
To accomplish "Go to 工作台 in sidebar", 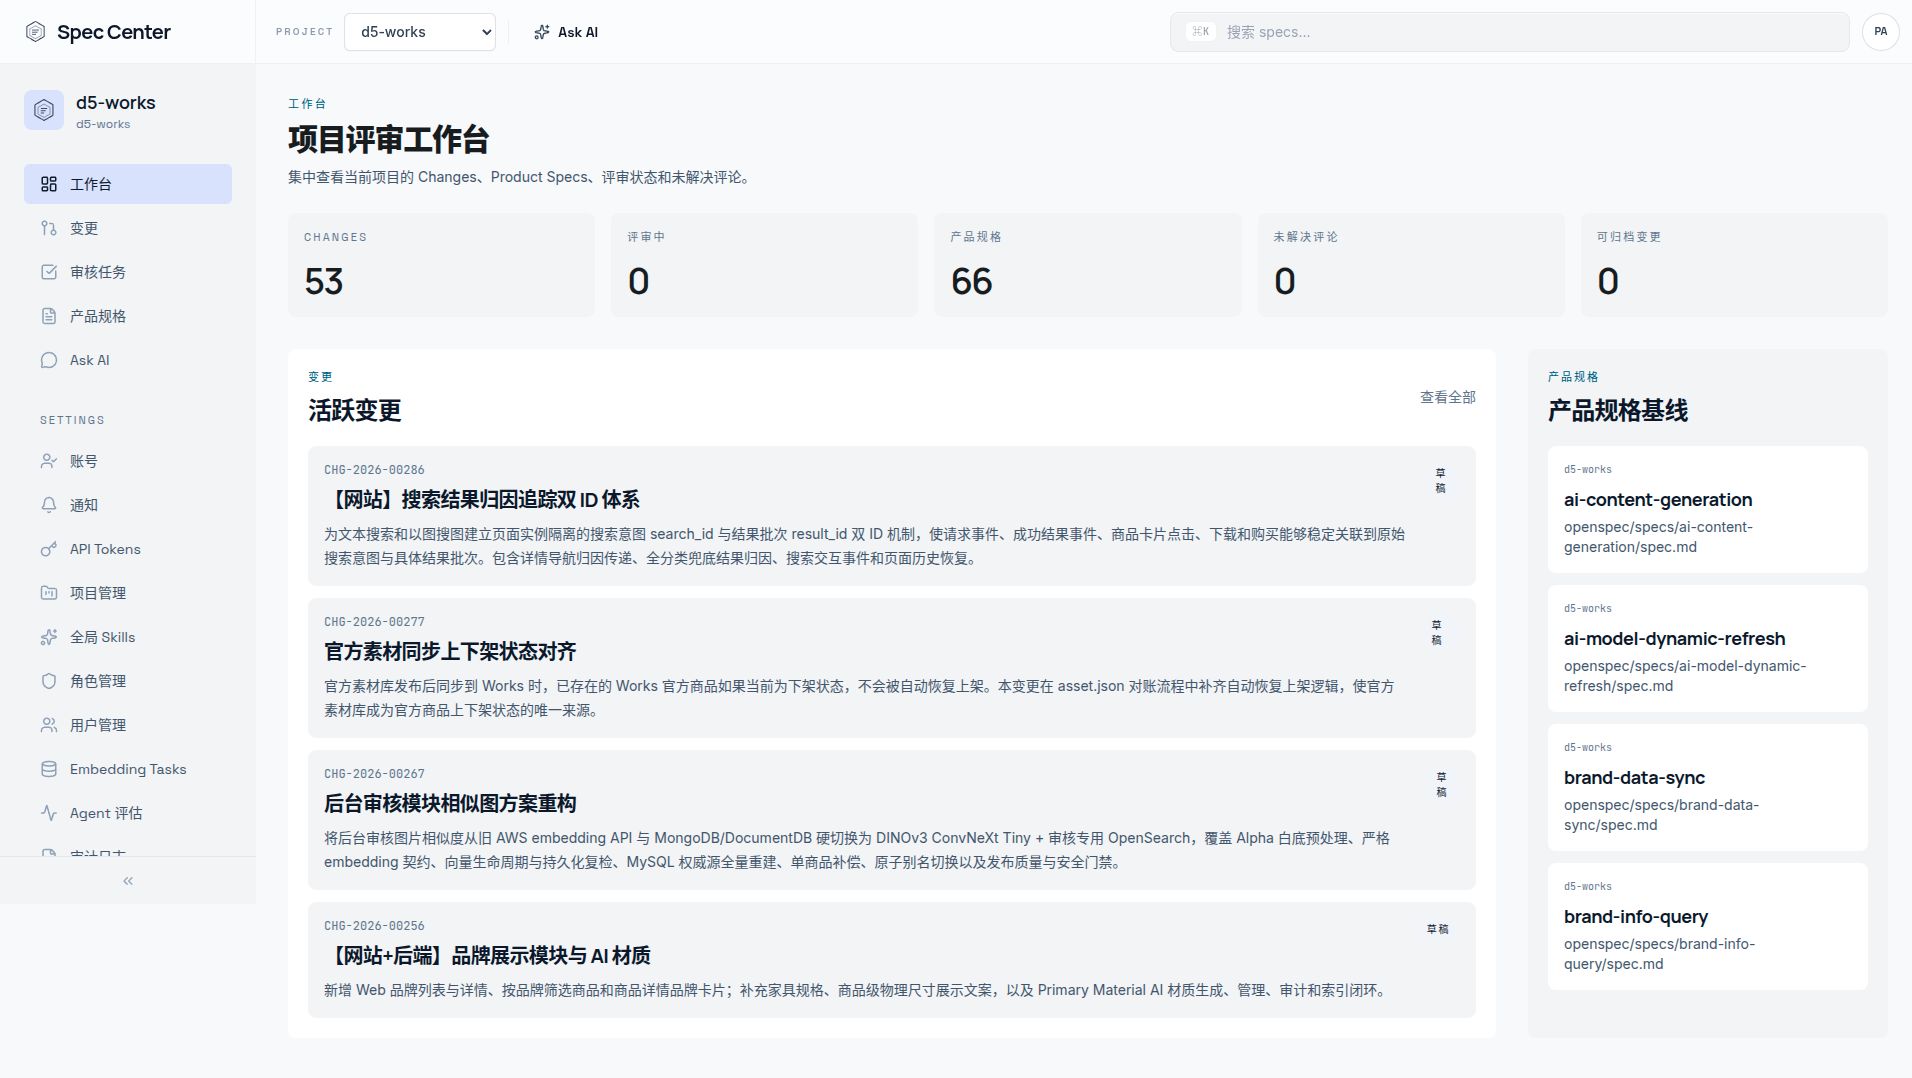I will [x=128, y=184].
